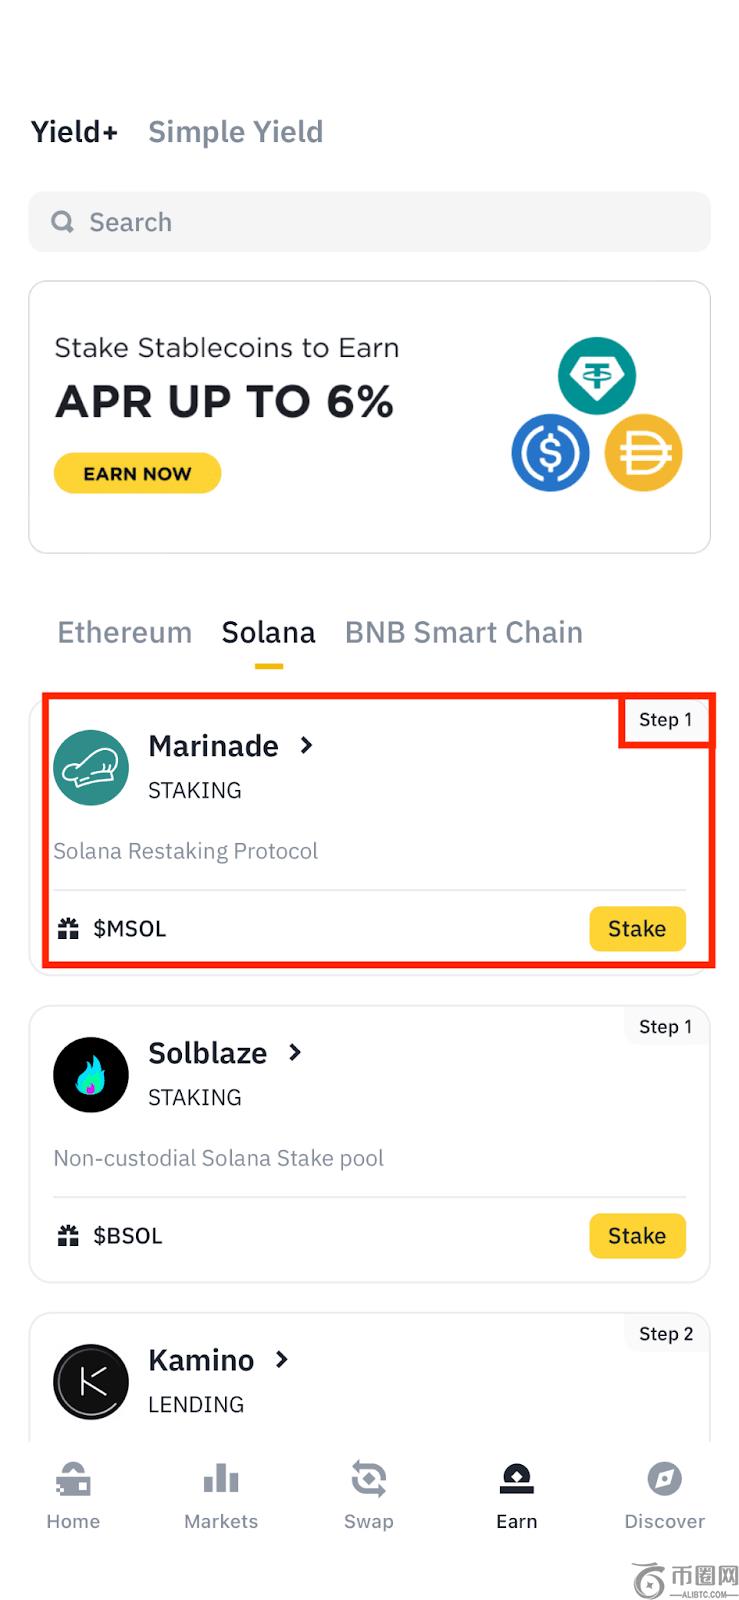Expand Marinade details chevron
Viewport: 739px width, 1600px height.
307,745
